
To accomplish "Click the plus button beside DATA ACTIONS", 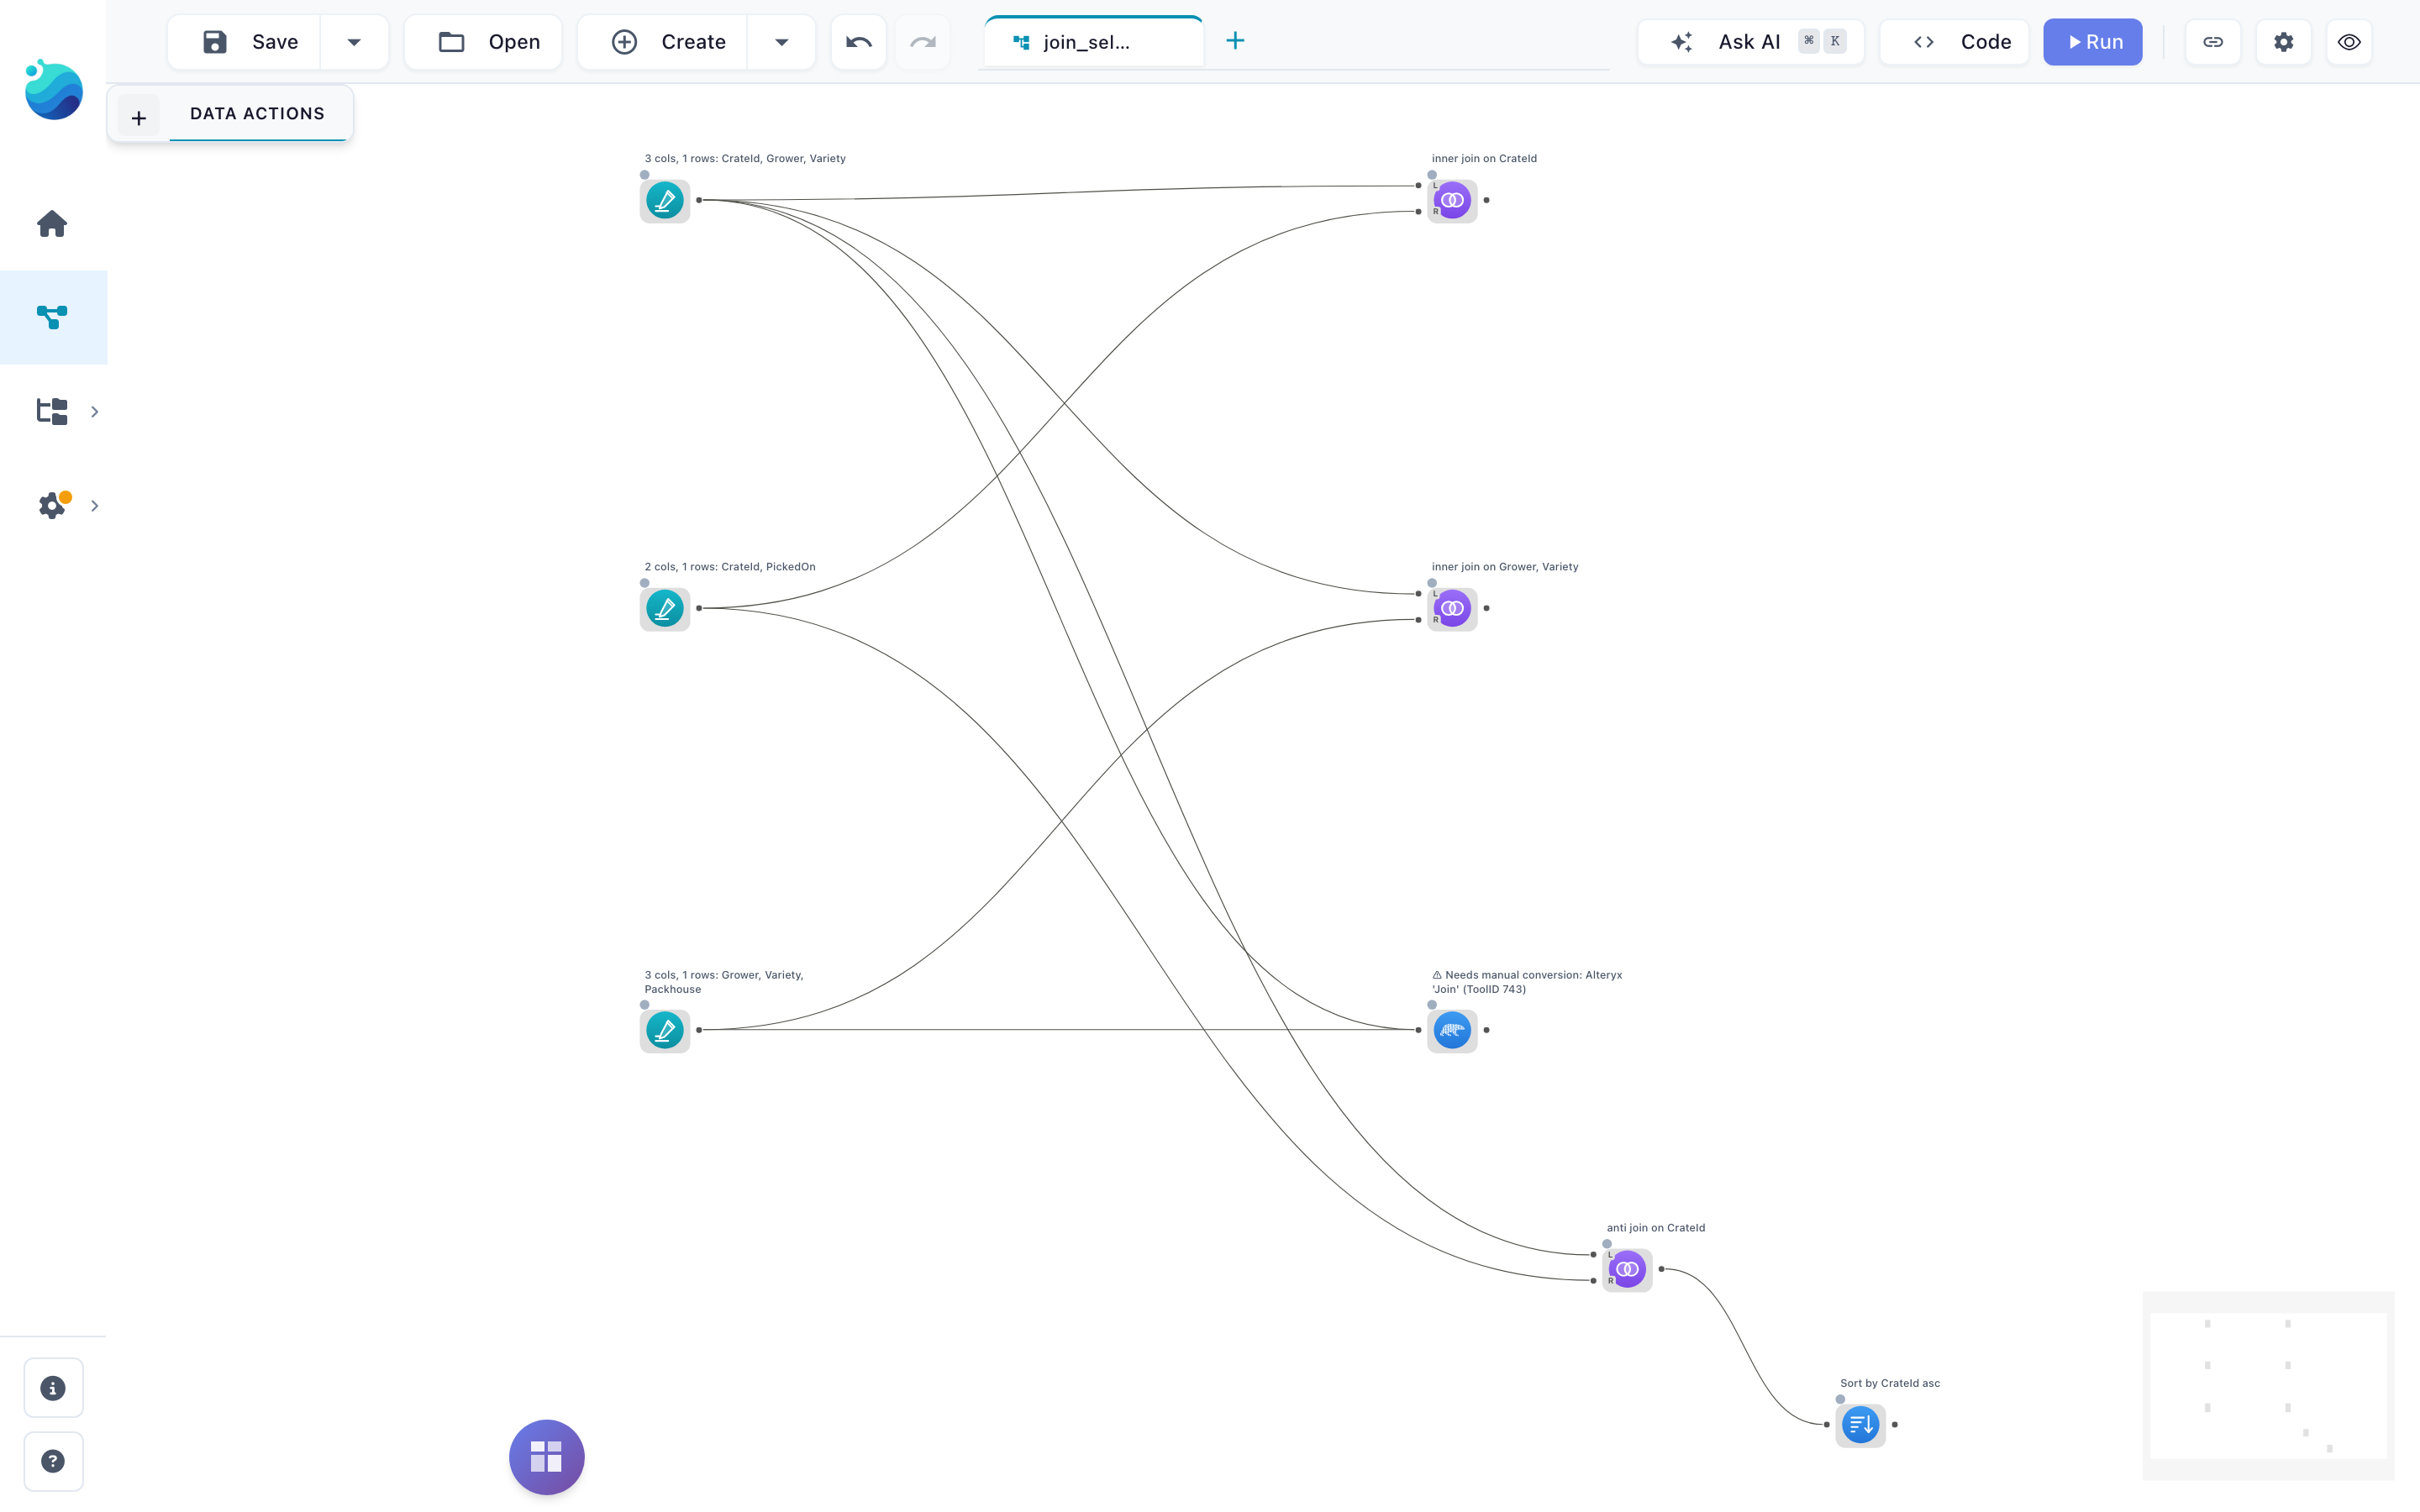I will [139, 118].
